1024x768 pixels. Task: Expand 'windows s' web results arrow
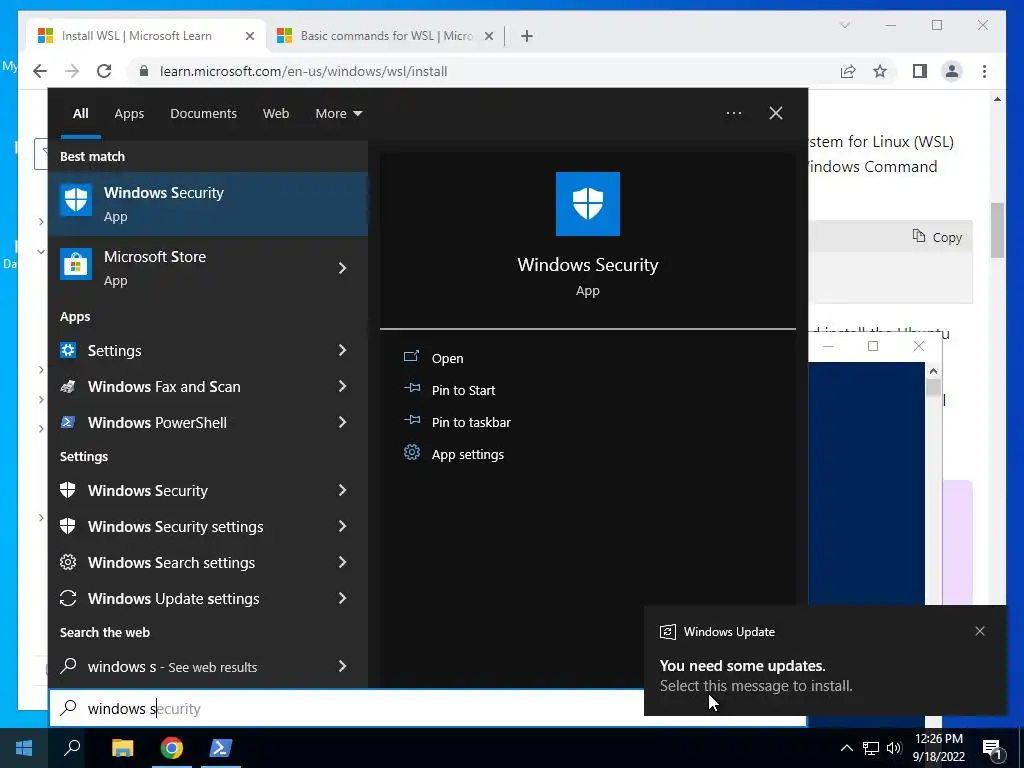click(x=343, y=666)
